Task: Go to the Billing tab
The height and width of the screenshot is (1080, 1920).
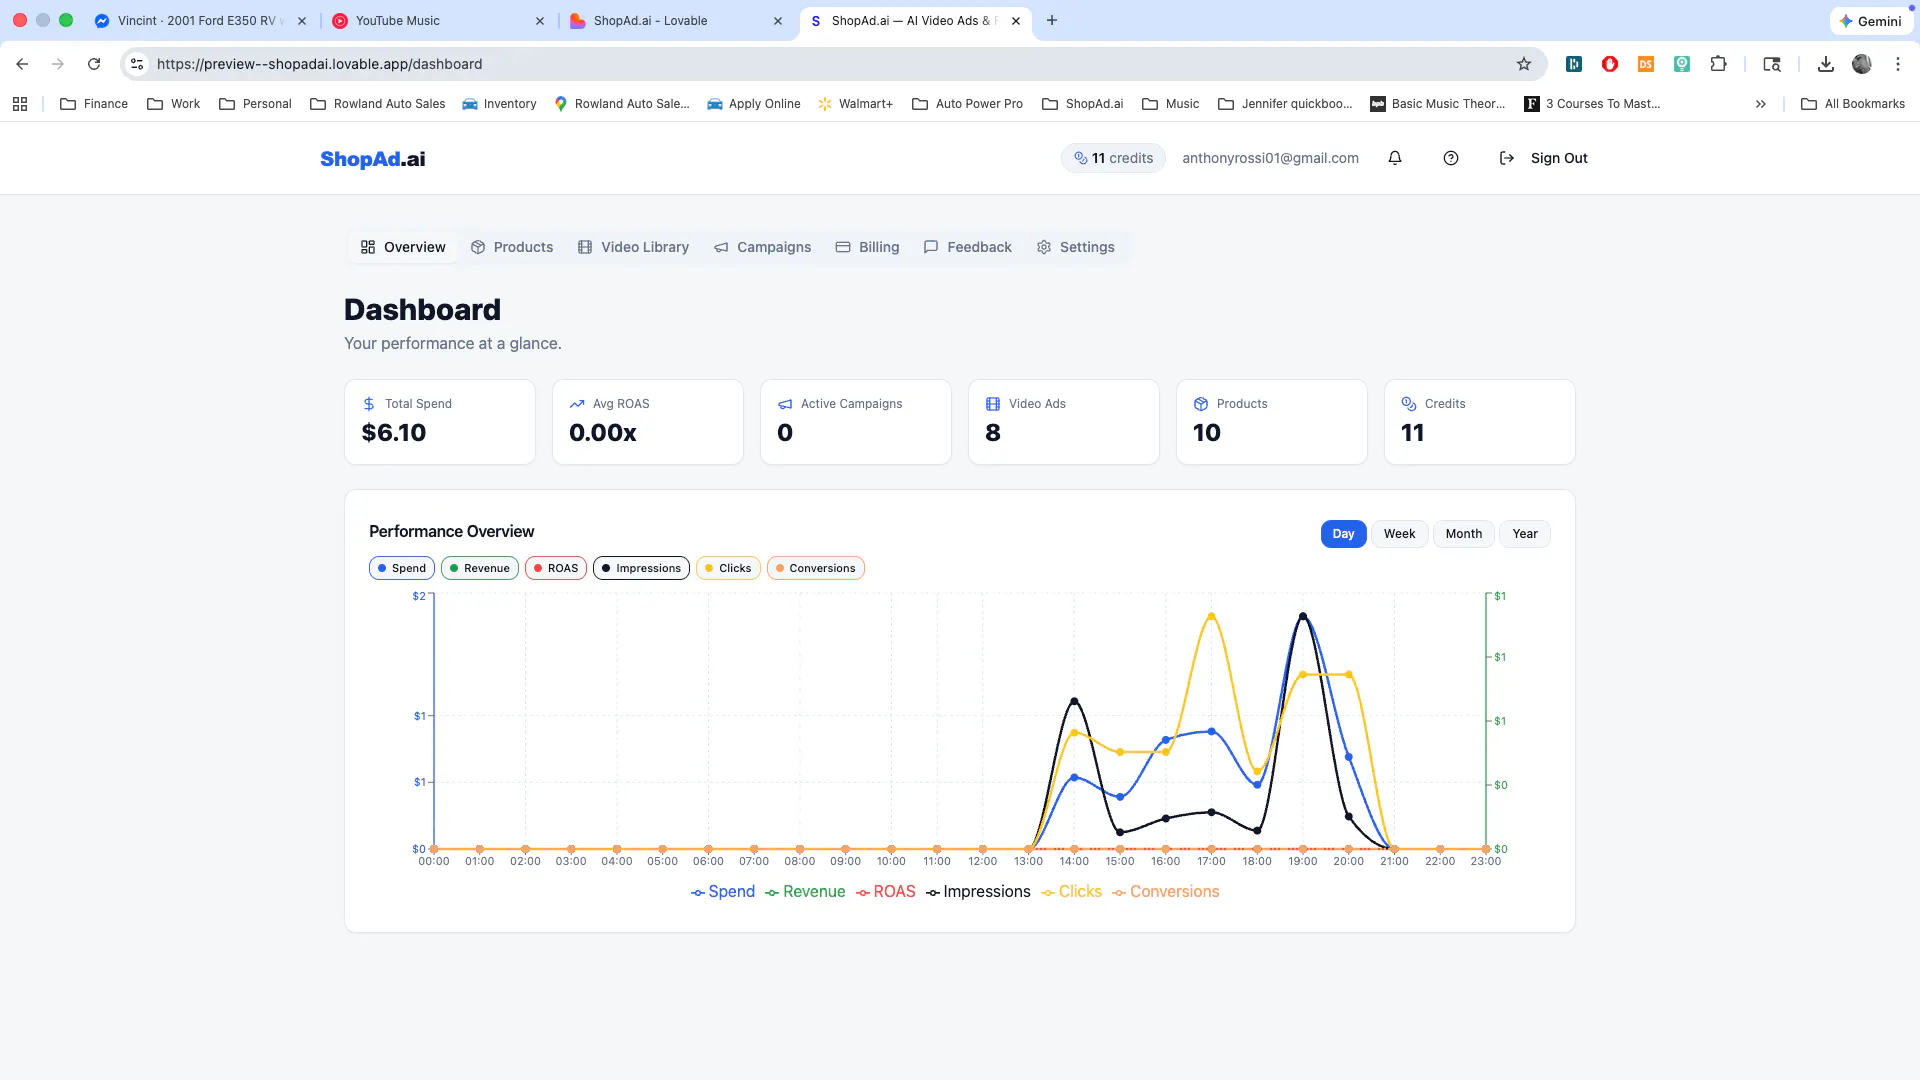Action: click(x=868, y=247)
